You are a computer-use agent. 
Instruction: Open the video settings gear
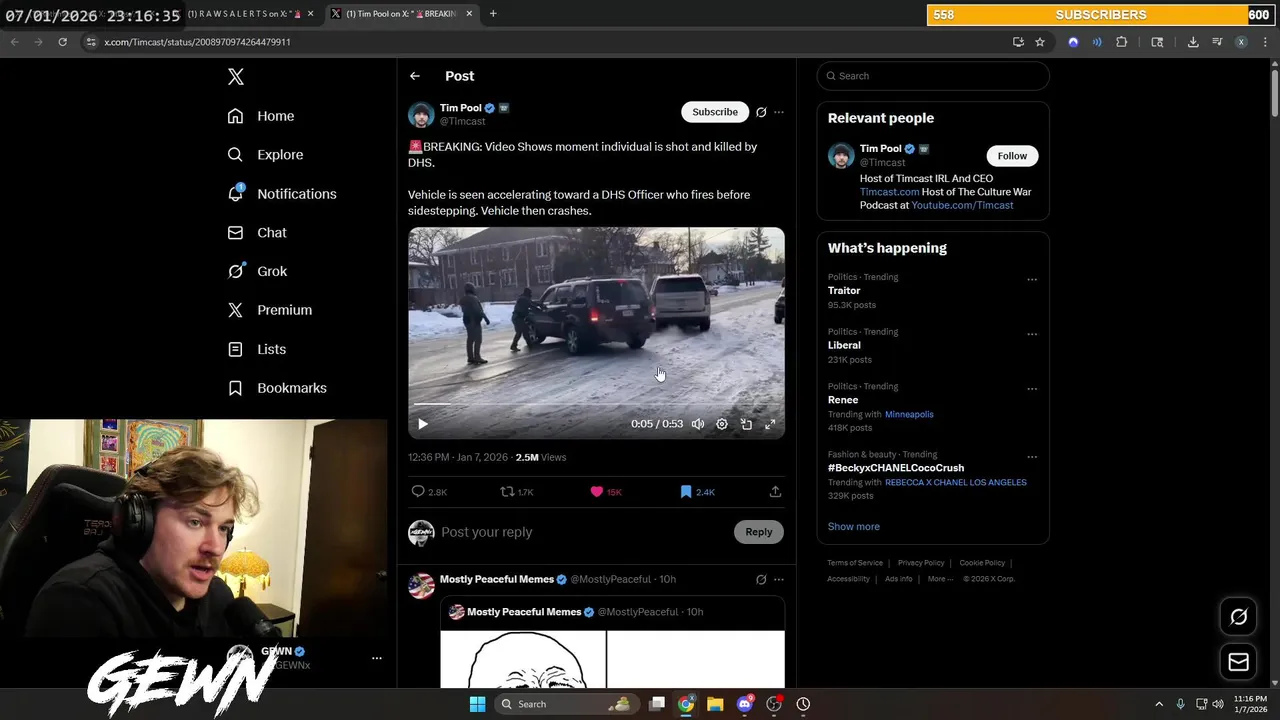722,424
